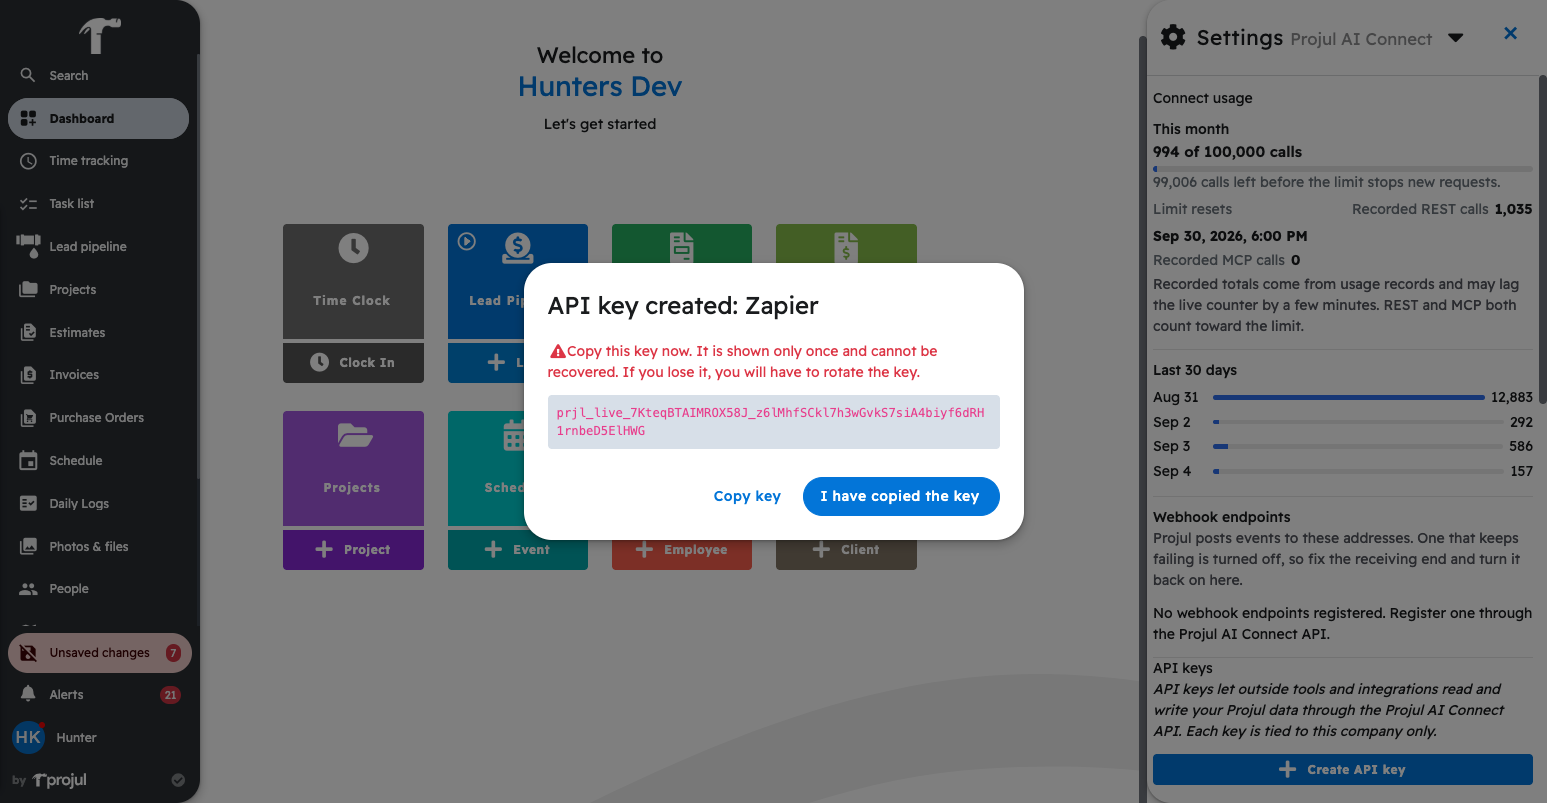This screenshot has height=803, width=1547.
Task: Click the 'API key created: Zapier' heading
Action: [683, 306]
